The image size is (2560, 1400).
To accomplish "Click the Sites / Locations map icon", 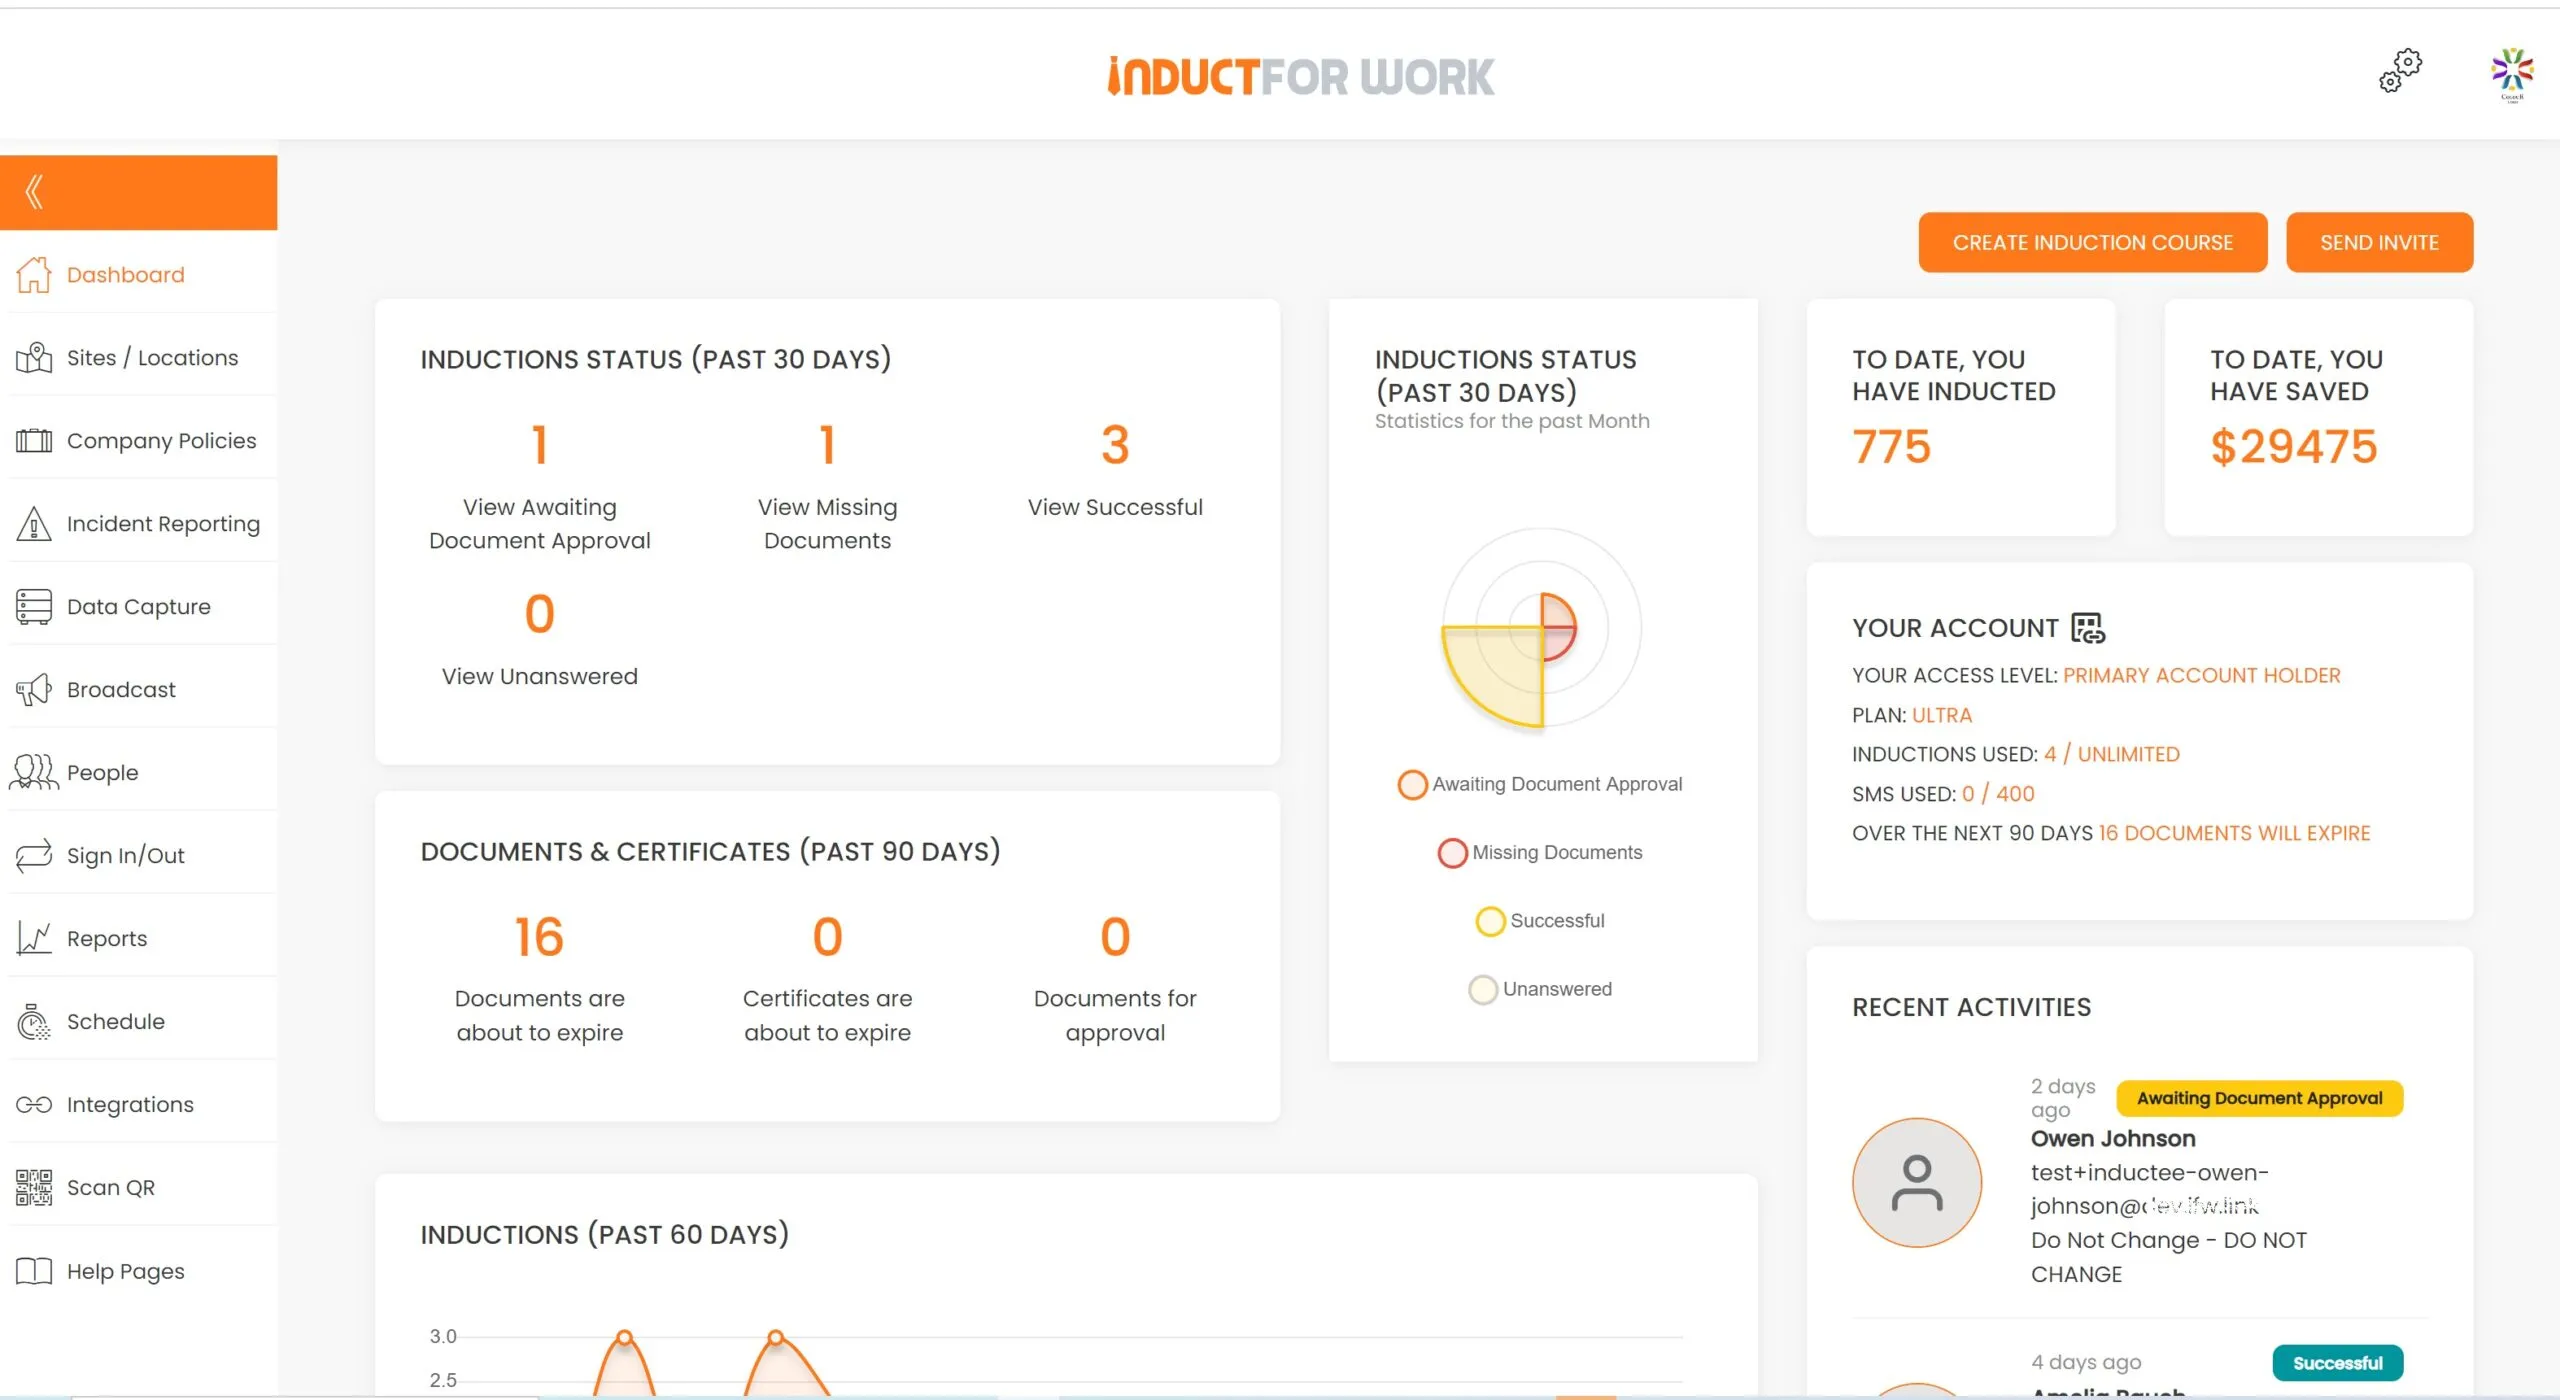I will (x=34, y=357).
